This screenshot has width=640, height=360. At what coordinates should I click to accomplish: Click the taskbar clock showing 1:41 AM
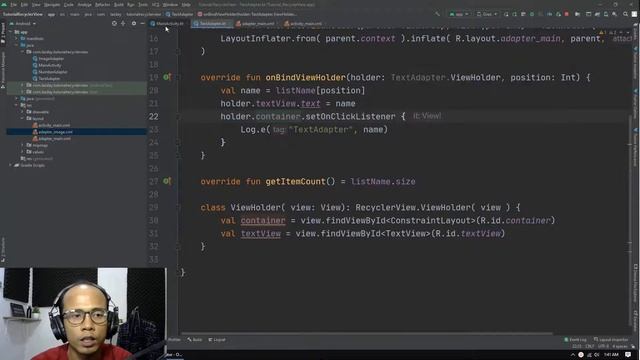[x=611, y=355]
